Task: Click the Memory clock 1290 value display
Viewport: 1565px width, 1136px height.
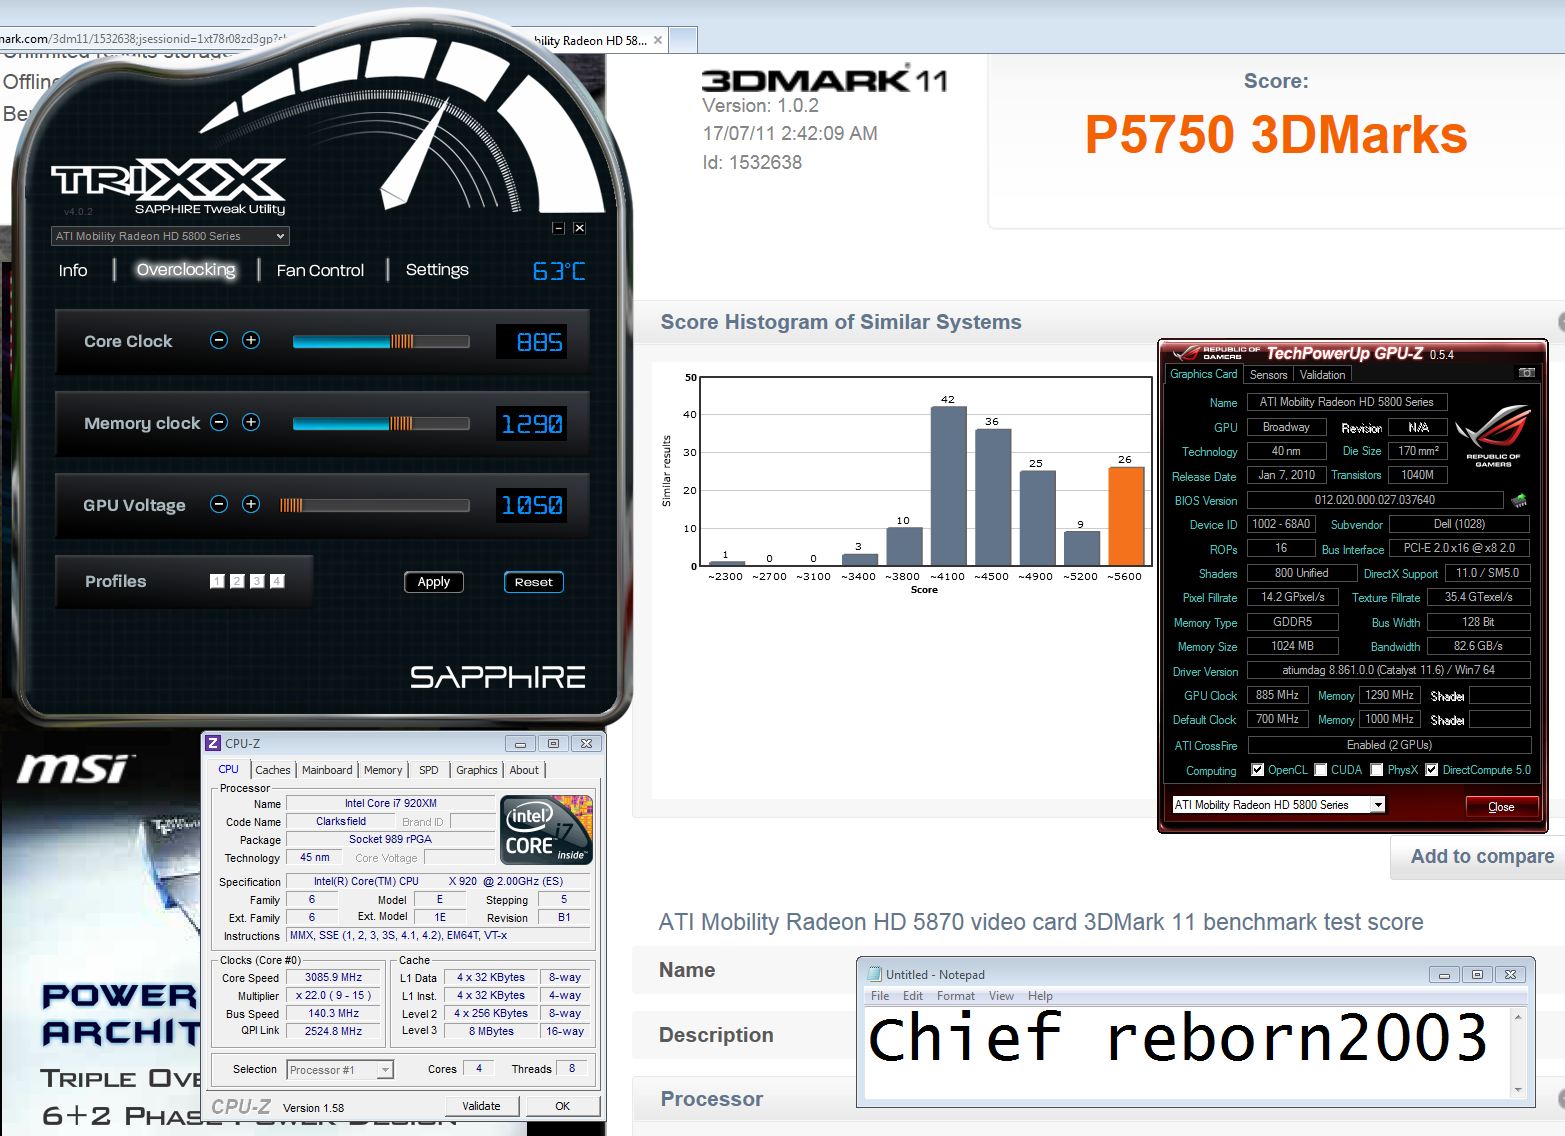Action: coord(532,424)
